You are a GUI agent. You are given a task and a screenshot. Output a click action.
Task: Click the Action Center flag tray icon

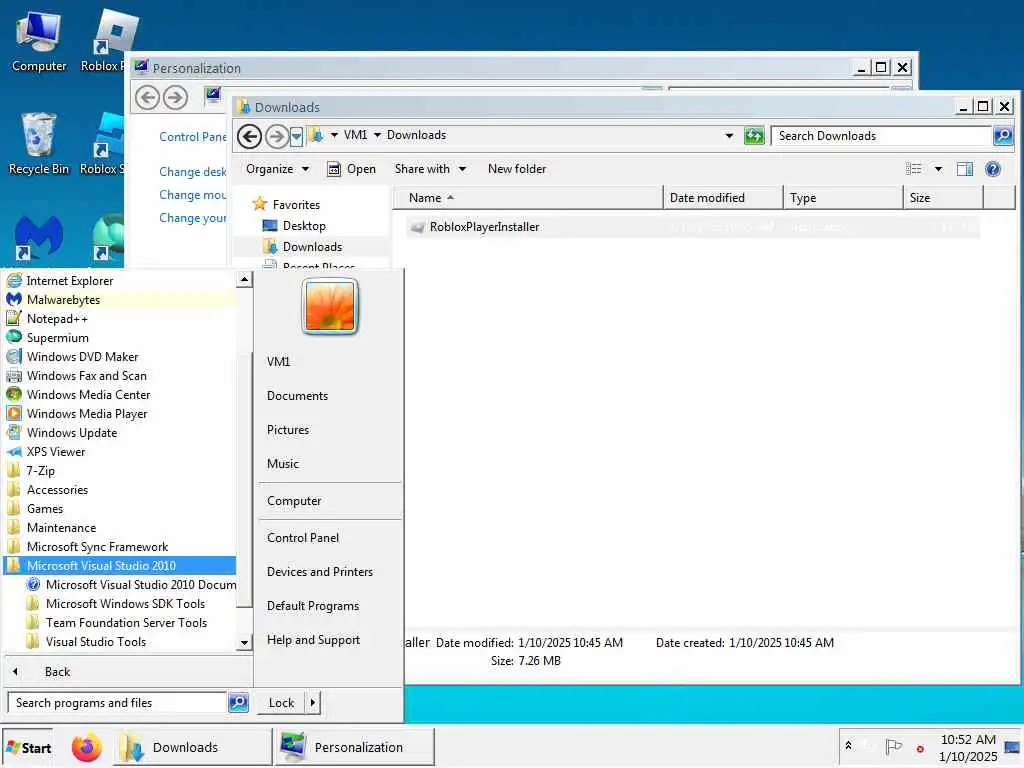(893, 746)
